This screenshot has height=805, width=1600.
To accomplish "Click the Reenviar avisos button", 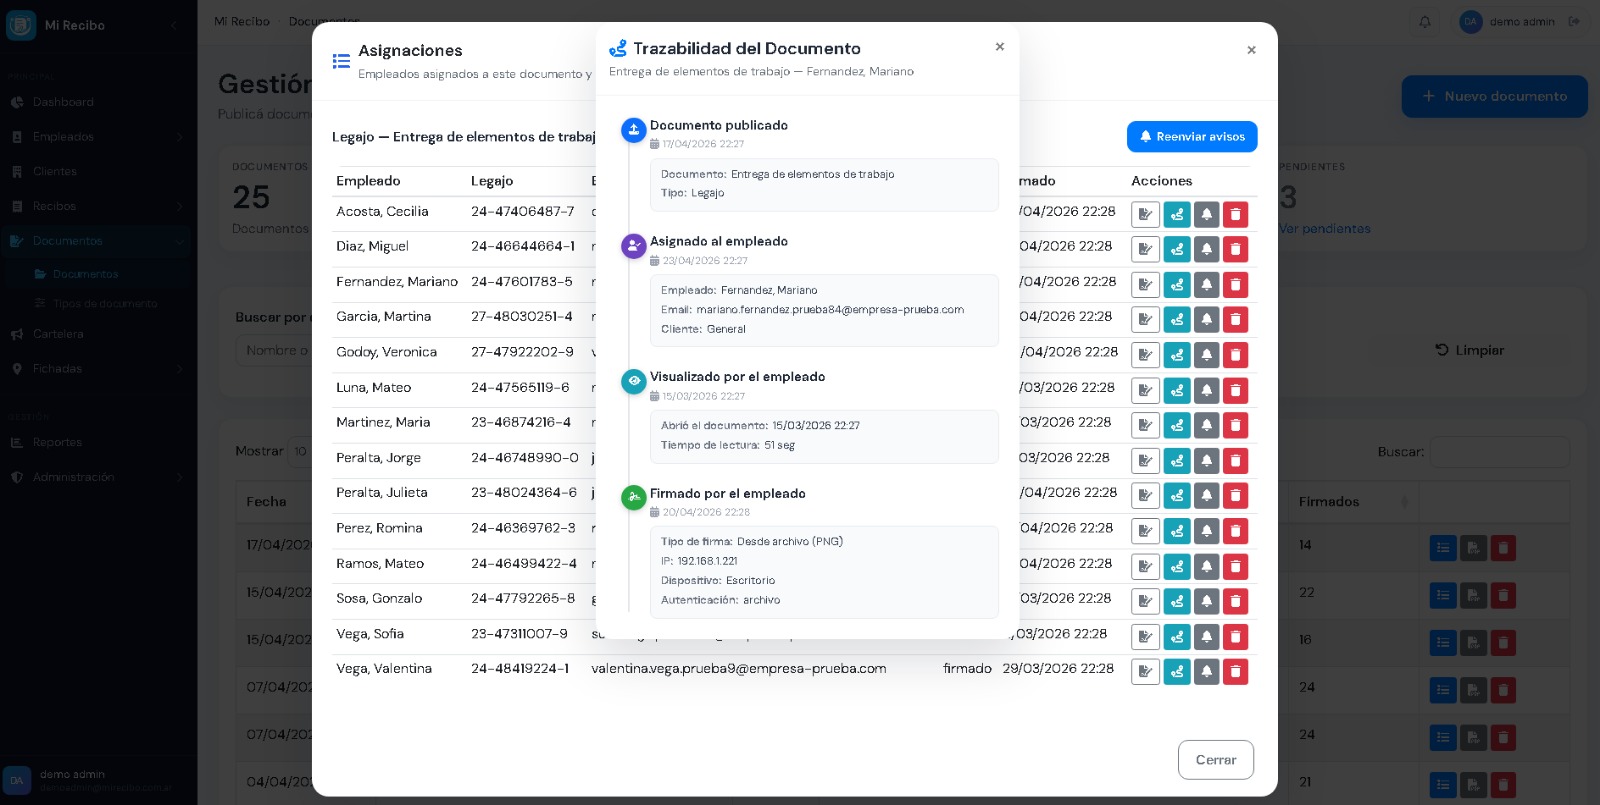I will (x=1191, y=137).
